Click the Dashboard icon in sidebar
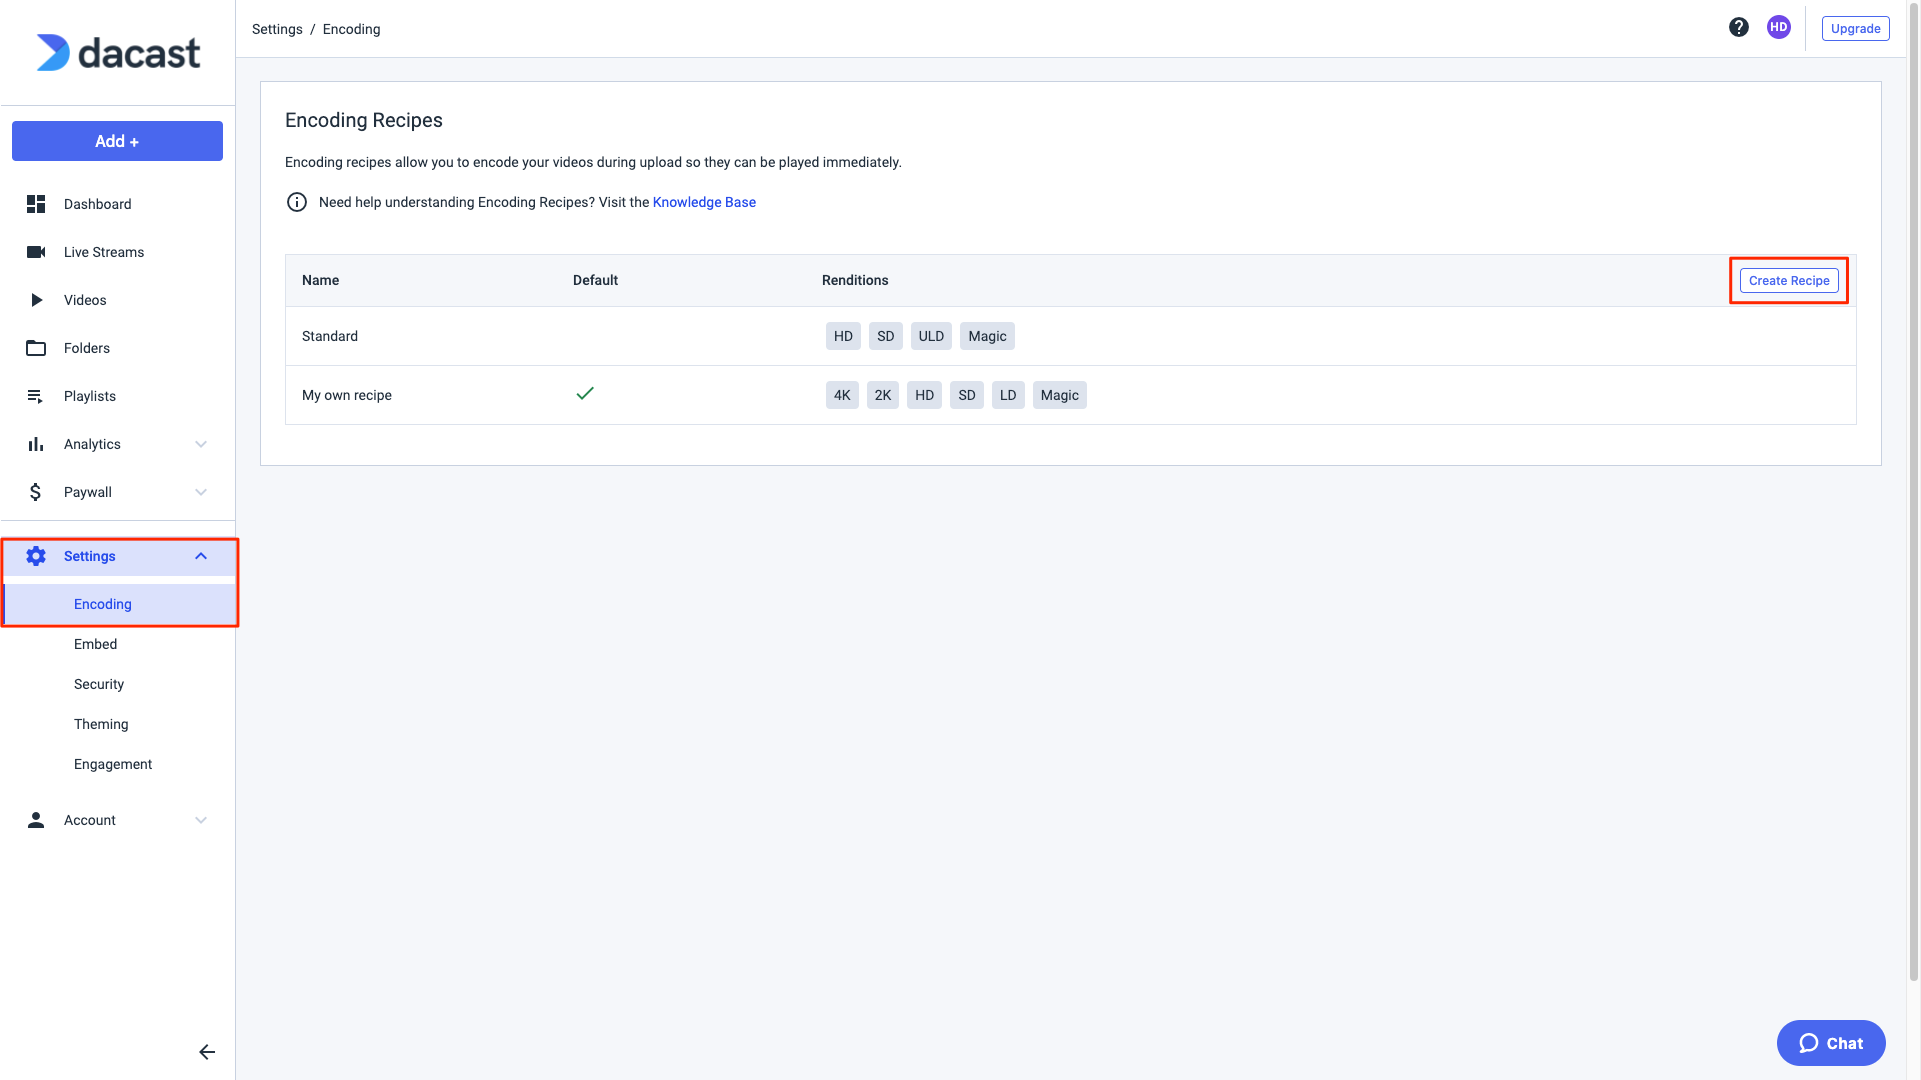Image resolution: width=1921 pixels, height=1080 pixels. coord(37,203)
